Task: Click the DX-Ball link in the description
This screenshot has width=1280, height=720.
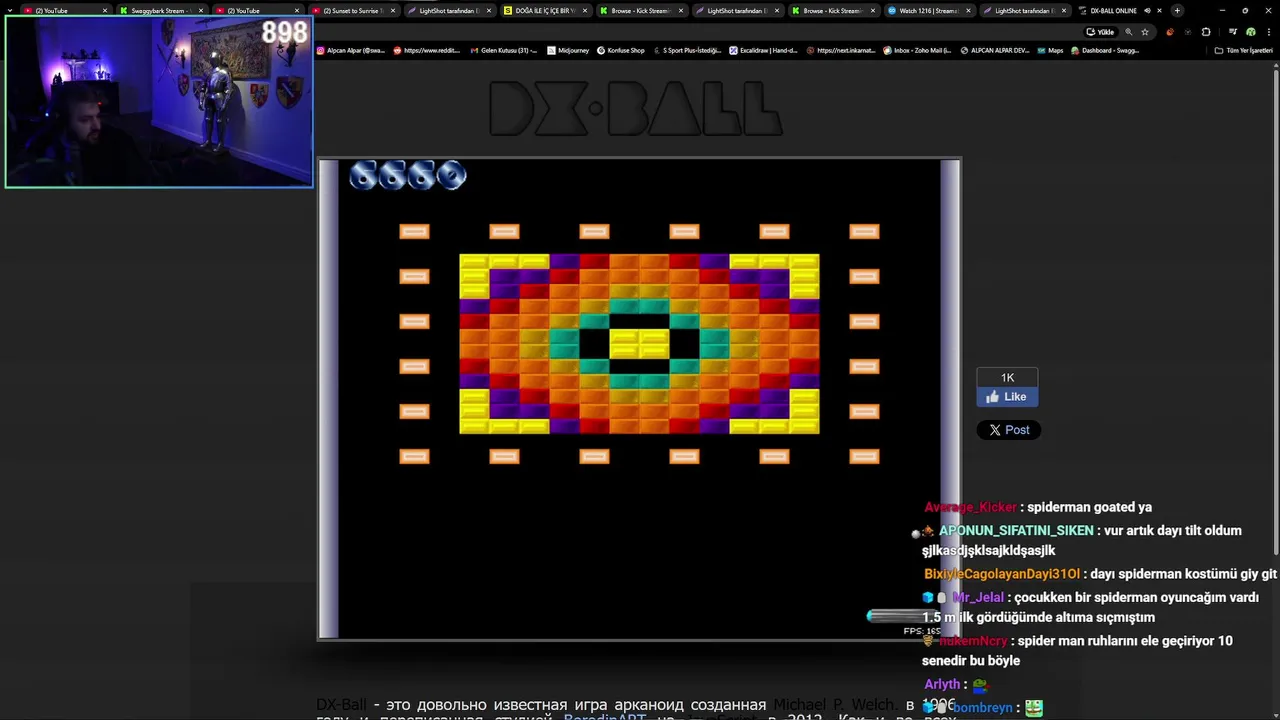Action: pyautogui.click(x=341, y=705)
